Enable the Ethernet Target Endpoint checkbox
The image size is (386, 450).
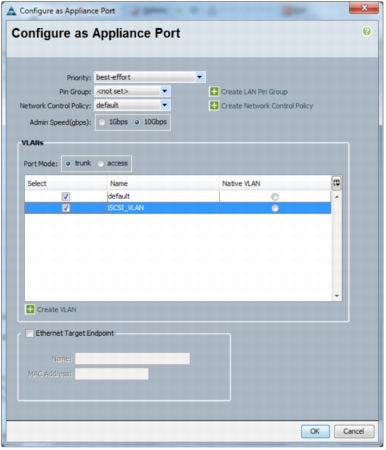[x=30, y=333]
